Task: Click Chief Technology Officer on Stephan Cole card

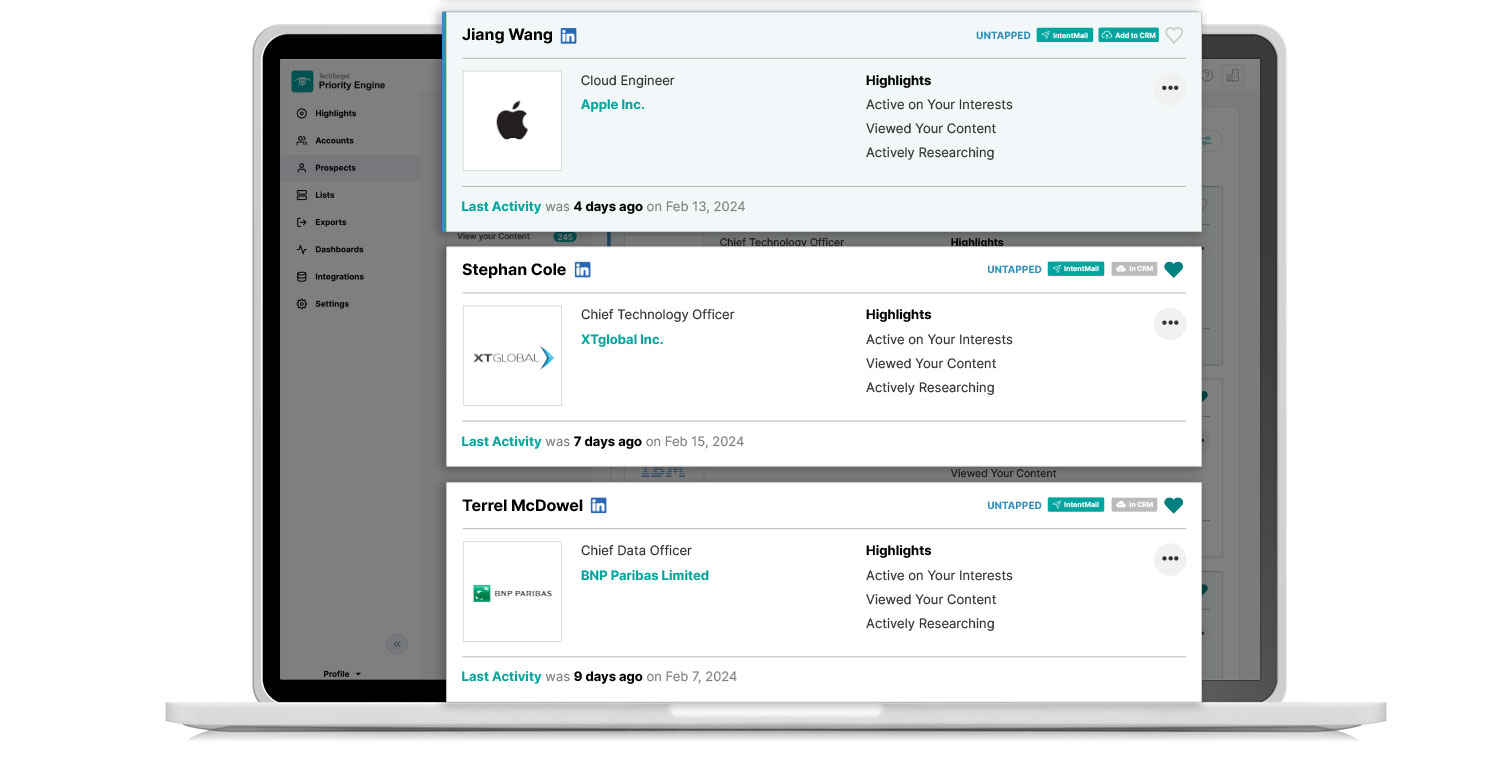Action: point(658,315)
